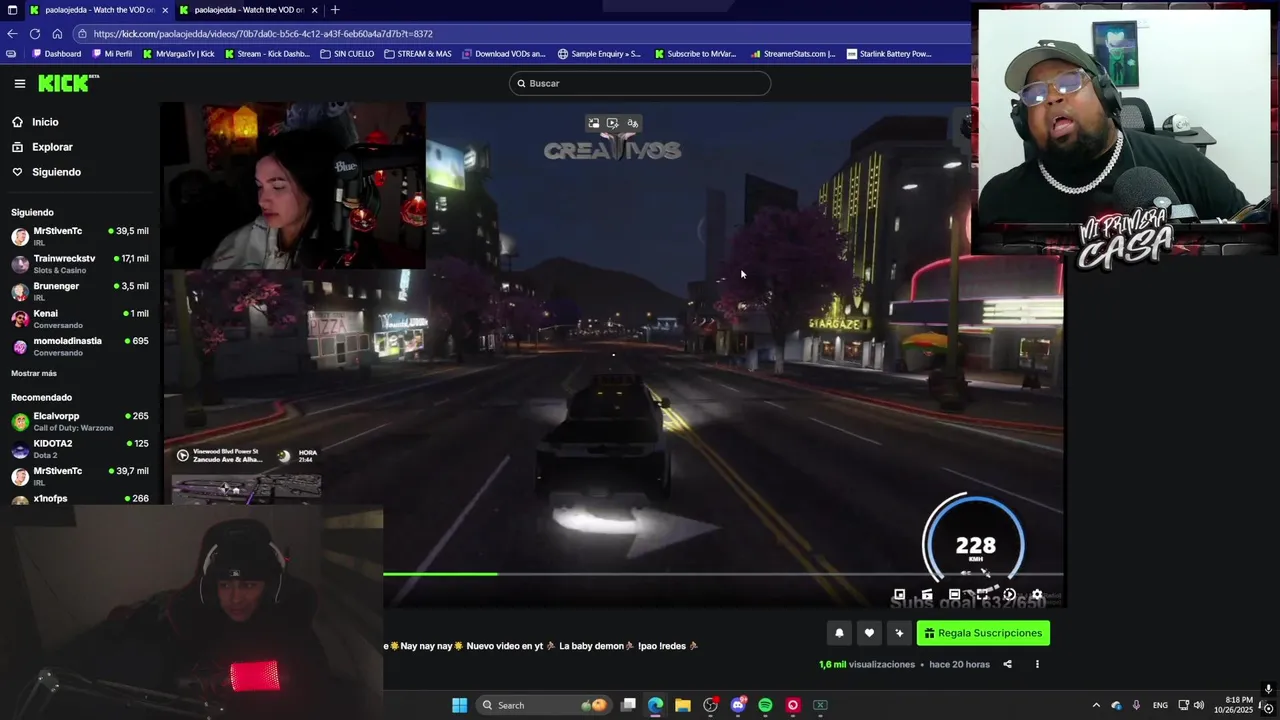The image size is (1280, 720).
Task: Click the taskbar Search box
Action: pyautogui.click(x=543, y=705)
